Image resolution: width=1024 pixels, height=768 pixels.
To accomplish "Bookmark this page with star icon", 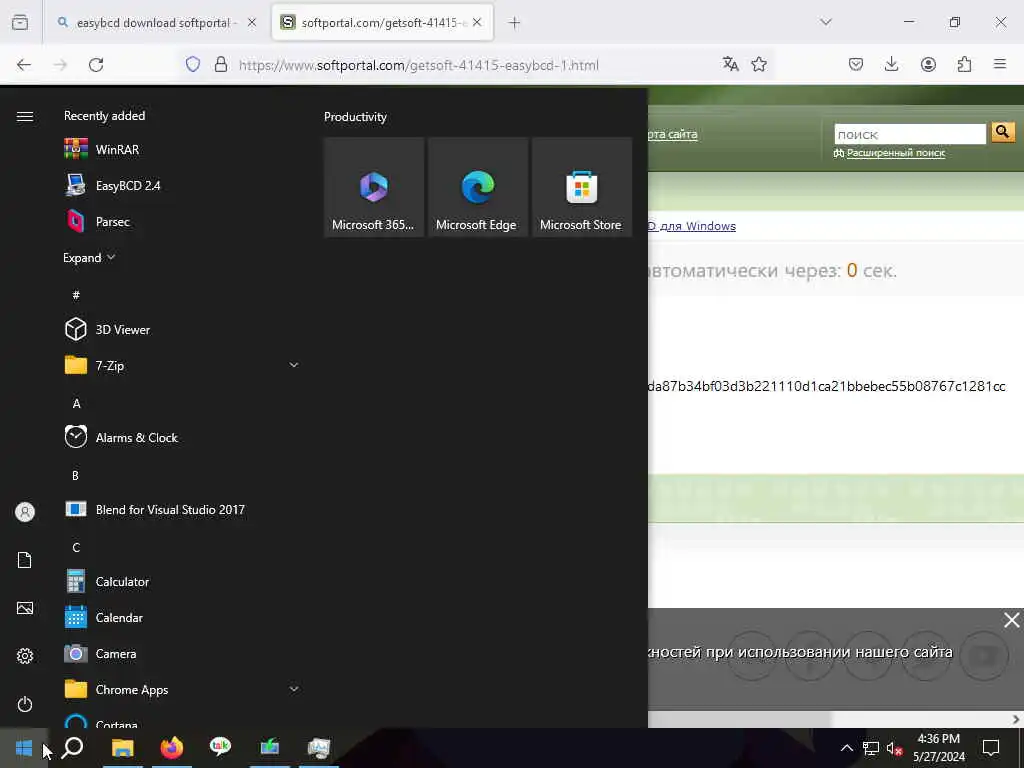I will (759, 64).
